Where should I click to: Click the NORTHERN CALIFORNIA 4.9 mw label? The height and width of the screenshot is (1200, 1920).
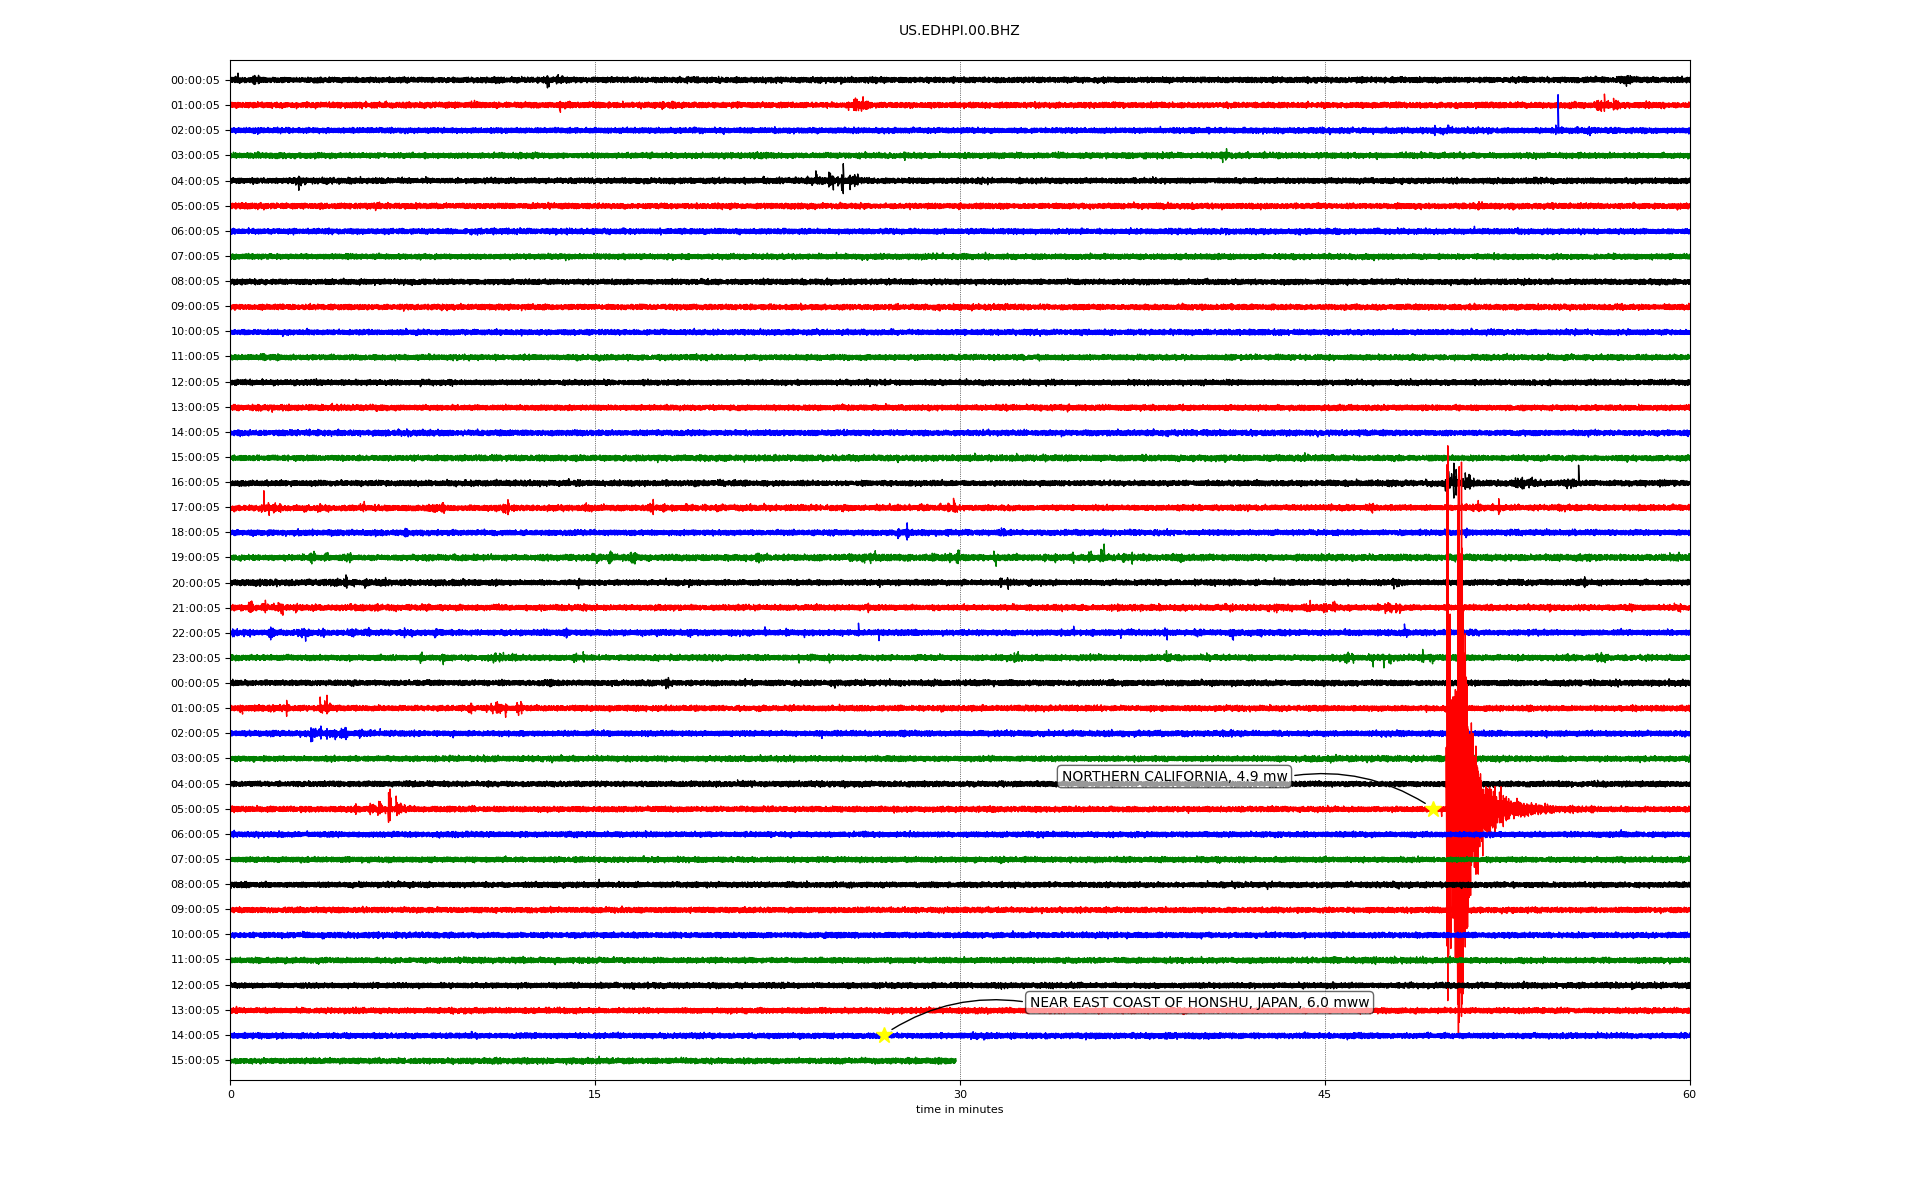(1174, 777)
